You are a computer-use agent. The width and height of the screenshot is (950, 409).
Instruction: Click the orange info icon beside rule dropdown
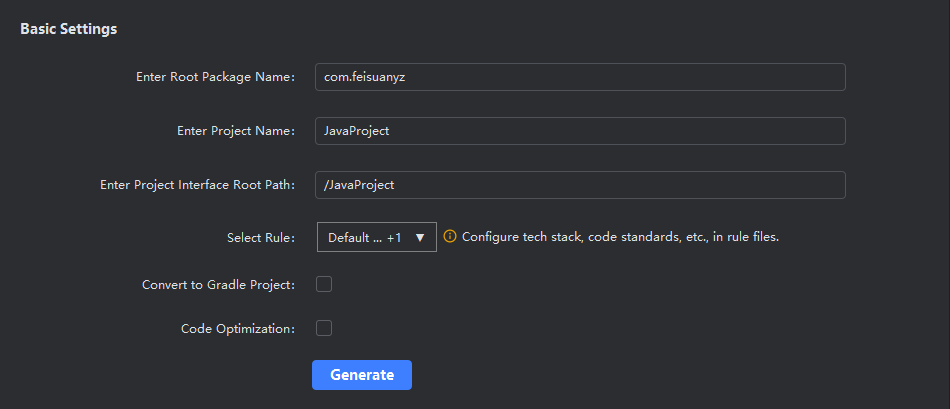point(450,237)
